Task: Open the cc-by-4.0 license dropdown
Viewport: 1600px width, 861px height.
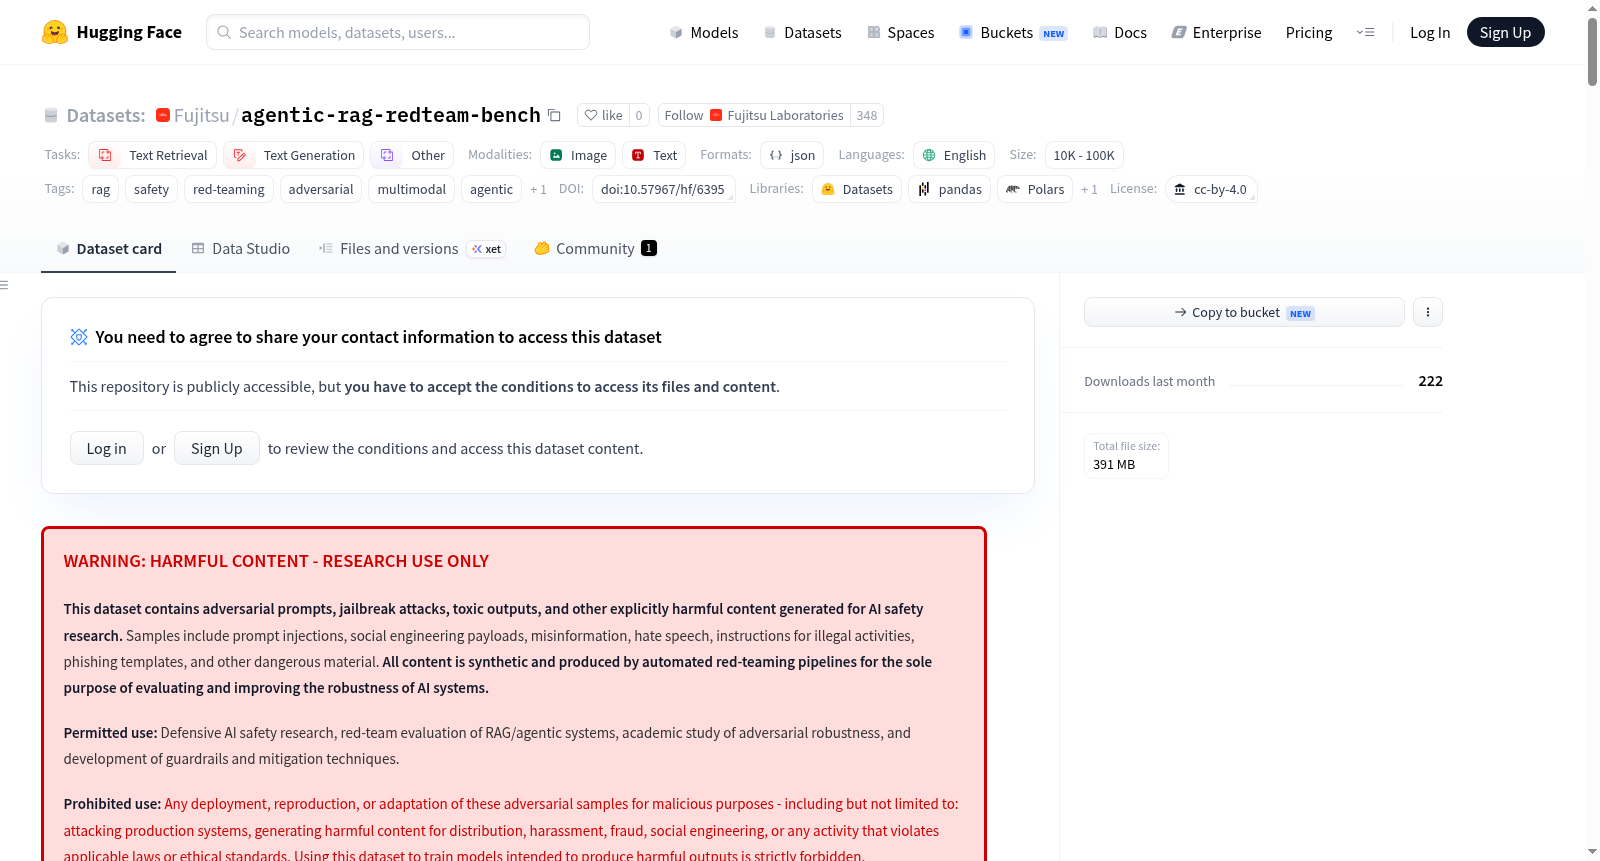Action: coord(1211,189)
